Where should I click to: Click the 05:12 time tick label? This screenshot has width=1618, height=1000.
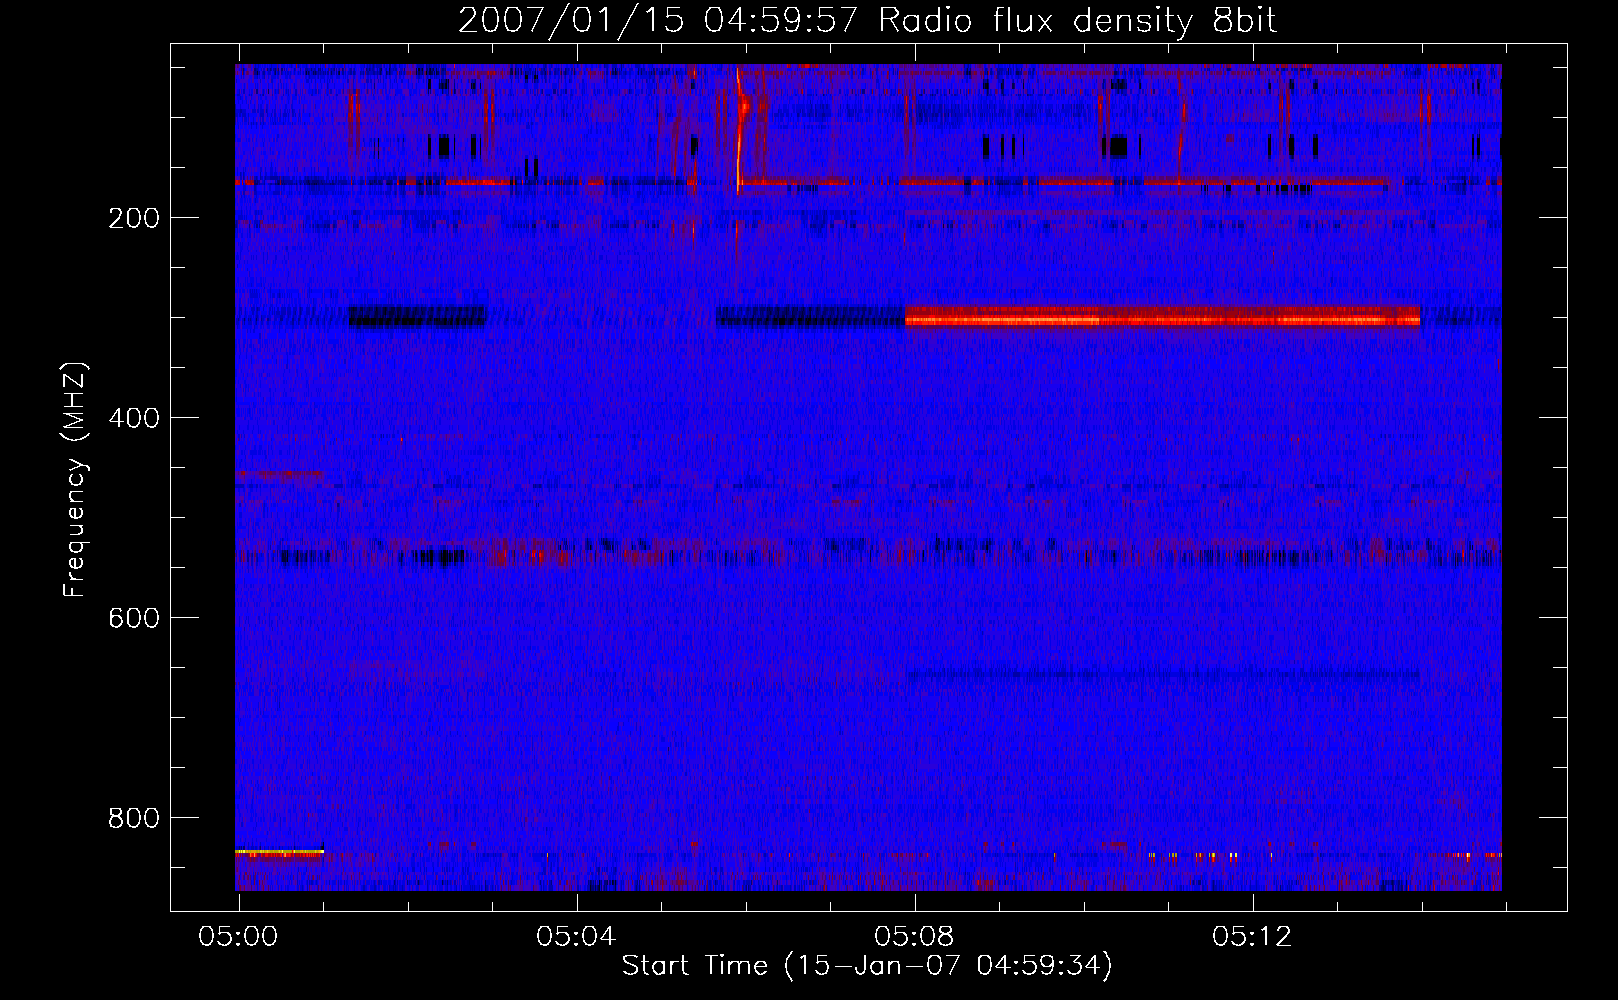point(1252,937)
